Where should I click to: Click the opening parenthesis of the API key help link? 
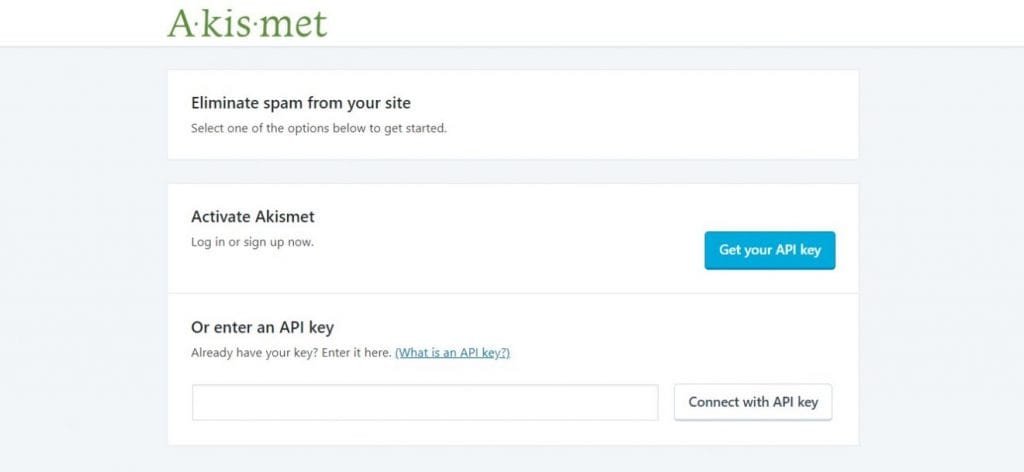tap(397, 353)
